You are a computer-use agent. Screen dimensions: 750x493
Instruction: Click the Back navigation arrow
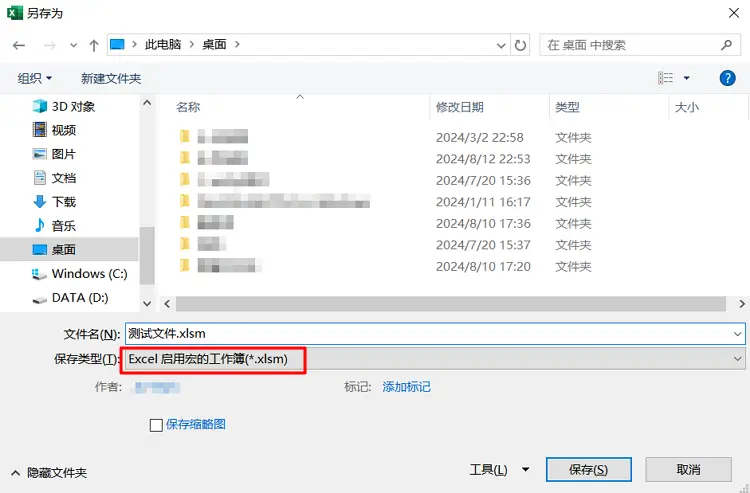(x=19, y=45)
